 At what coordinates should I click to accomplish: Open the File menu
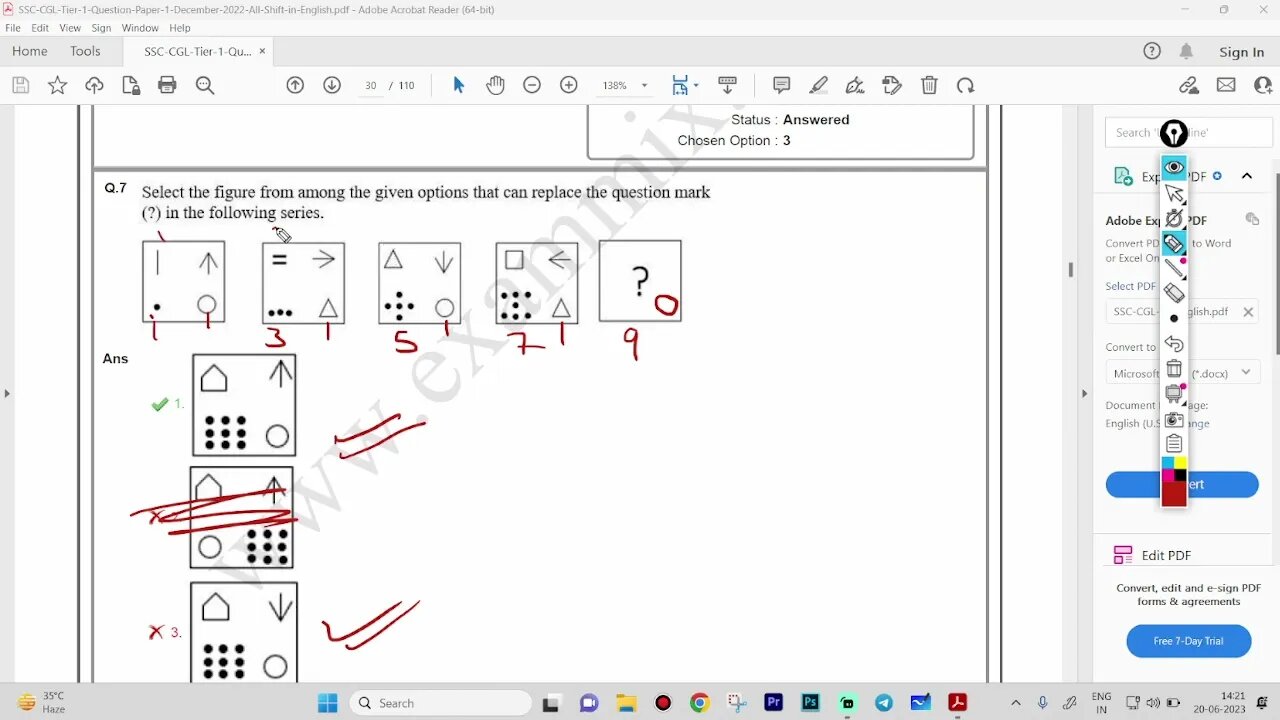coord(13,28)
